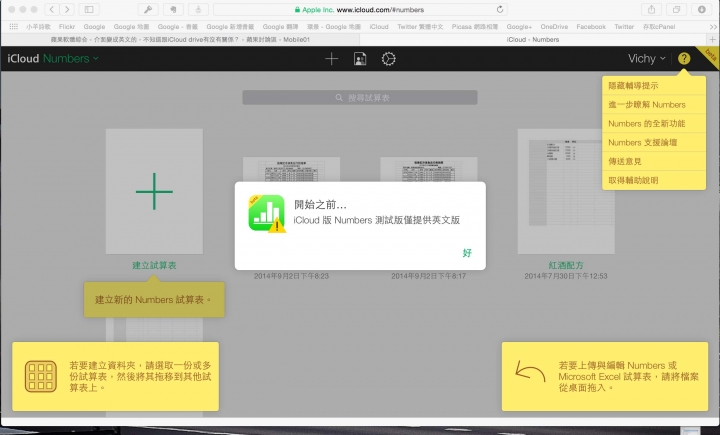This screenshot has height=435, width=720.
Task: Click the 紅酒配方 file name
Action: [566, 265]
